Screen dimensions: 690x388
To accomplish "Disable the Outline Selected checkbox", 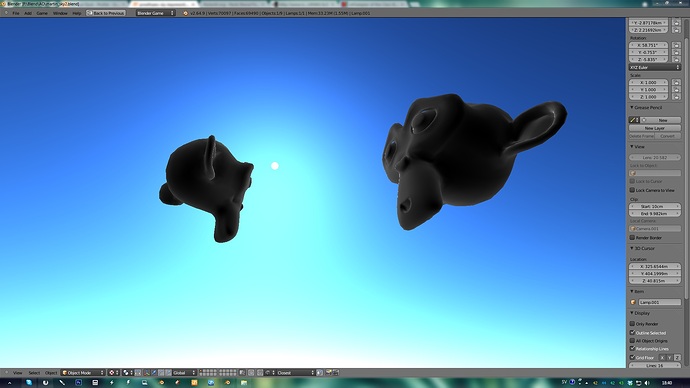I will [632, 333].
